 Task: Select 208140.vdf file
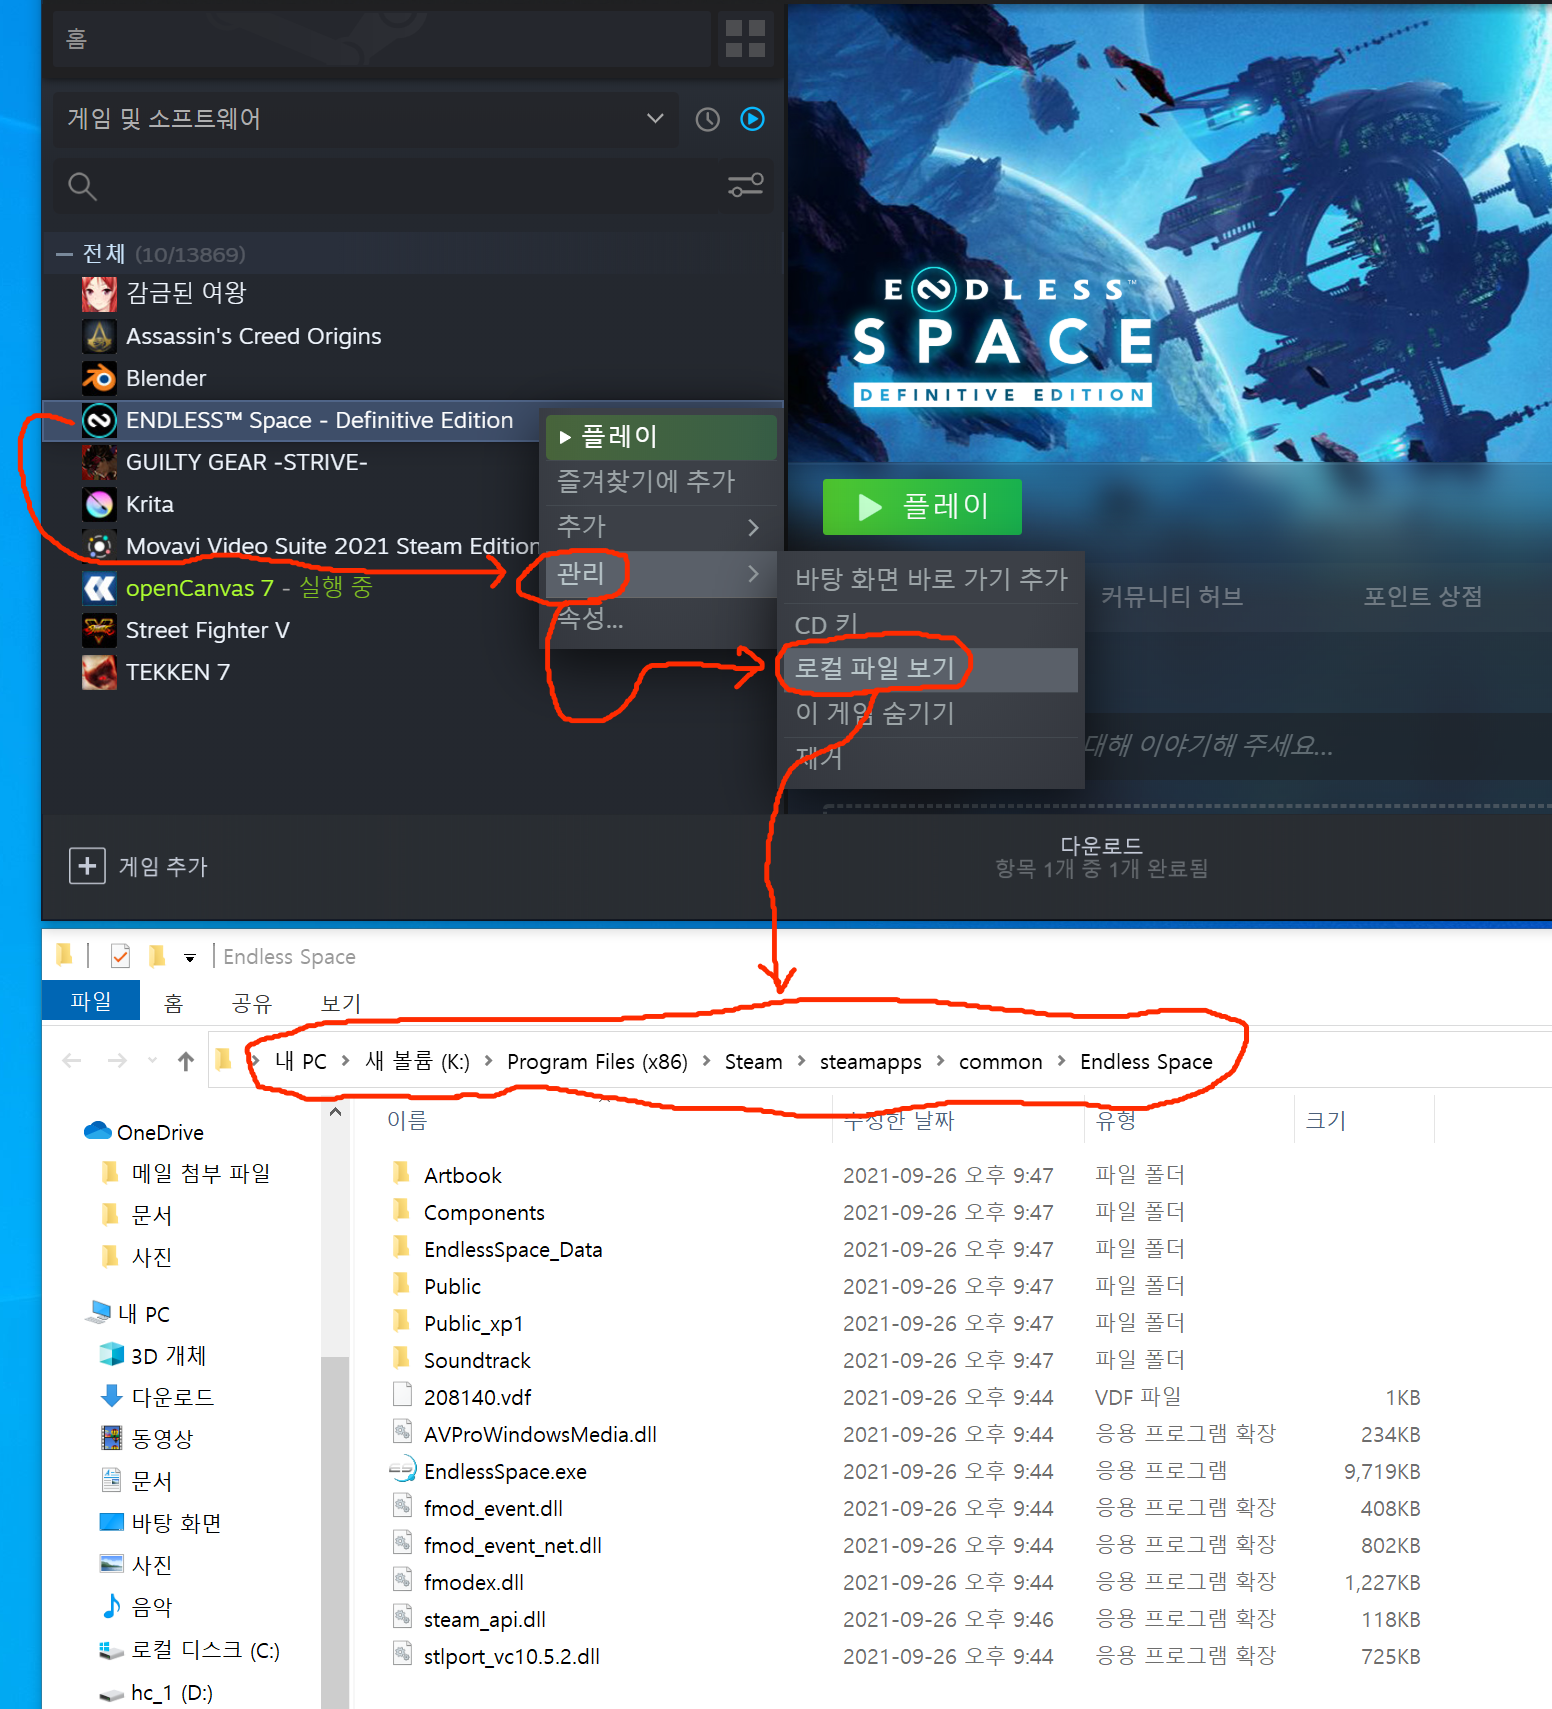477,1398
